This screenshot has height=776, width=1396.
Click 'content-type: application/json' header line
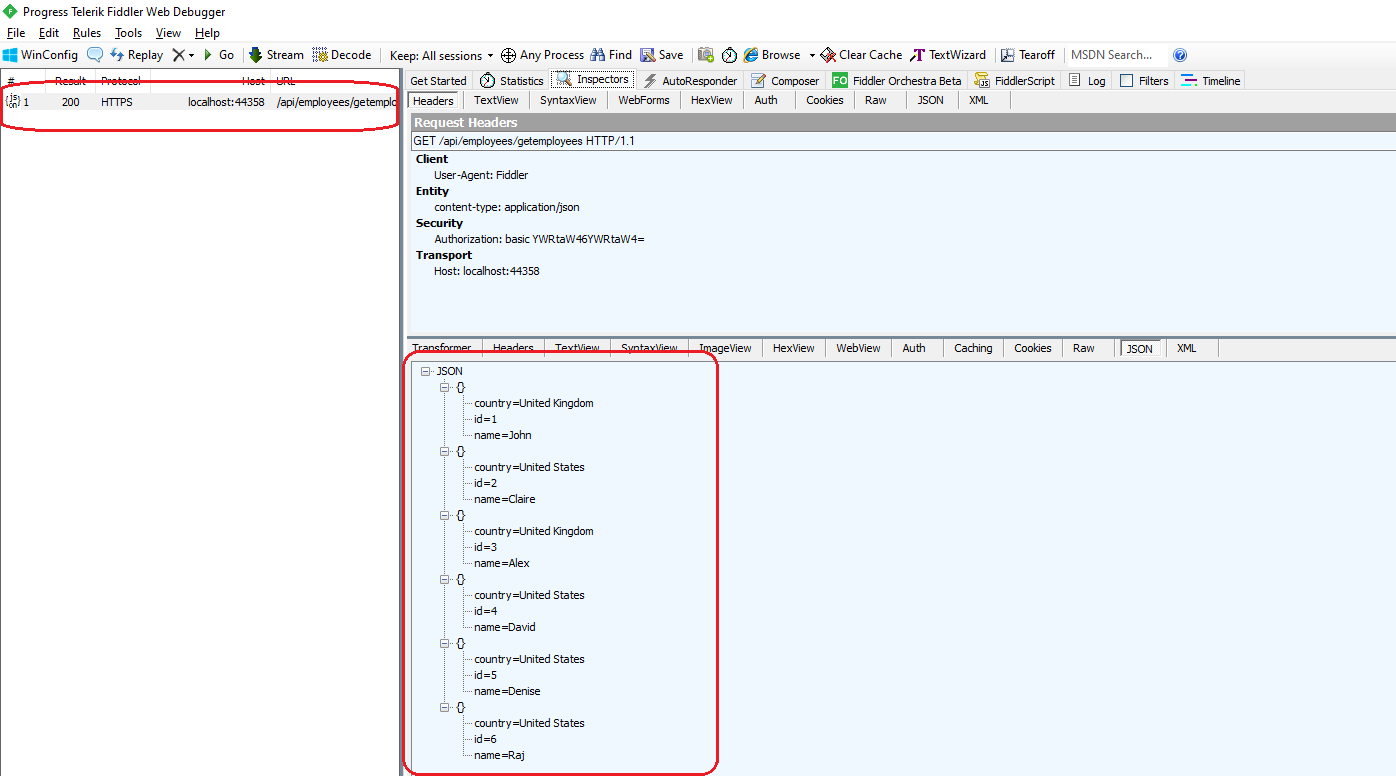click(507, 207)
